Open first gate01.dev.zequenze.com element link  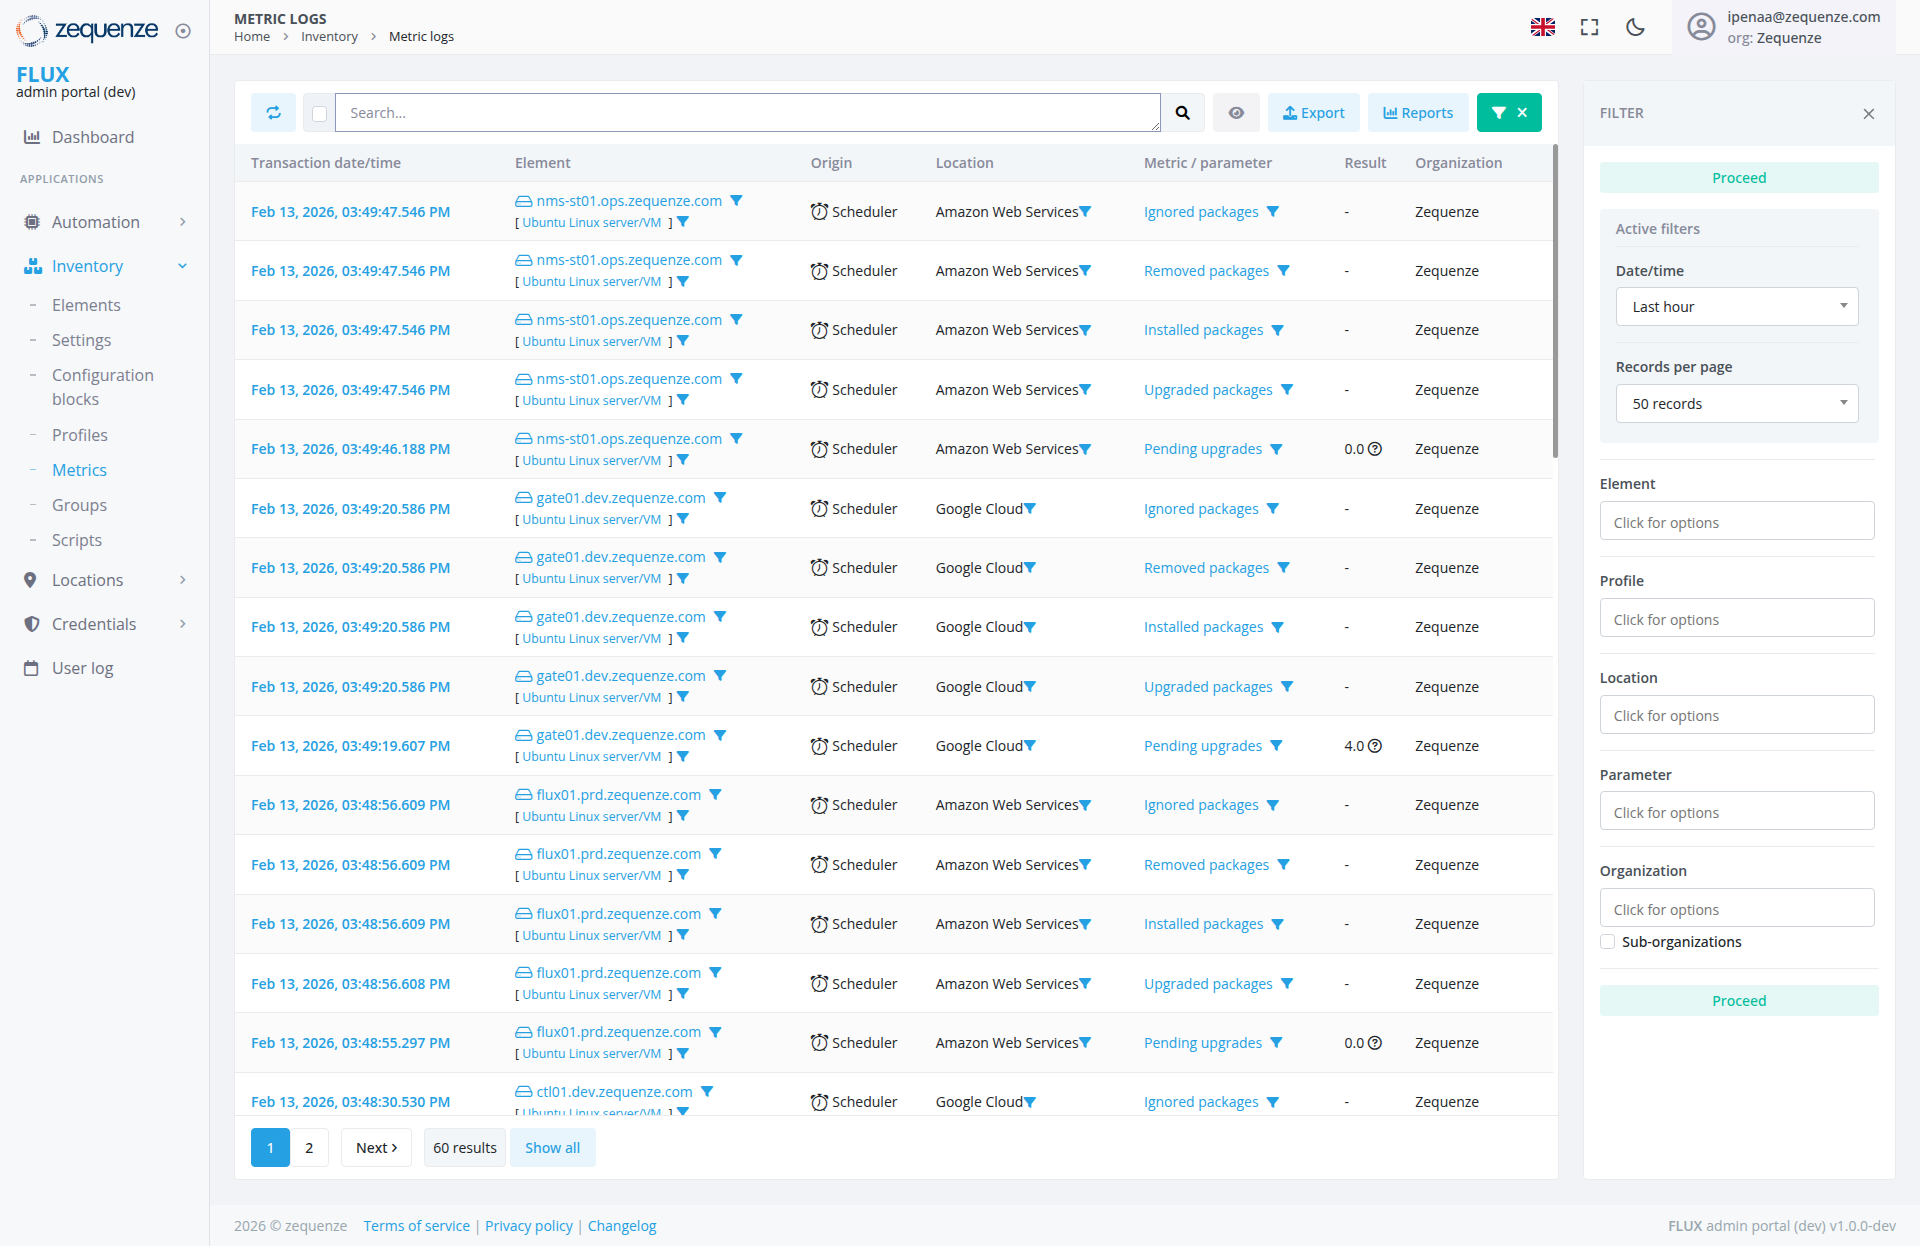(620, 498)
